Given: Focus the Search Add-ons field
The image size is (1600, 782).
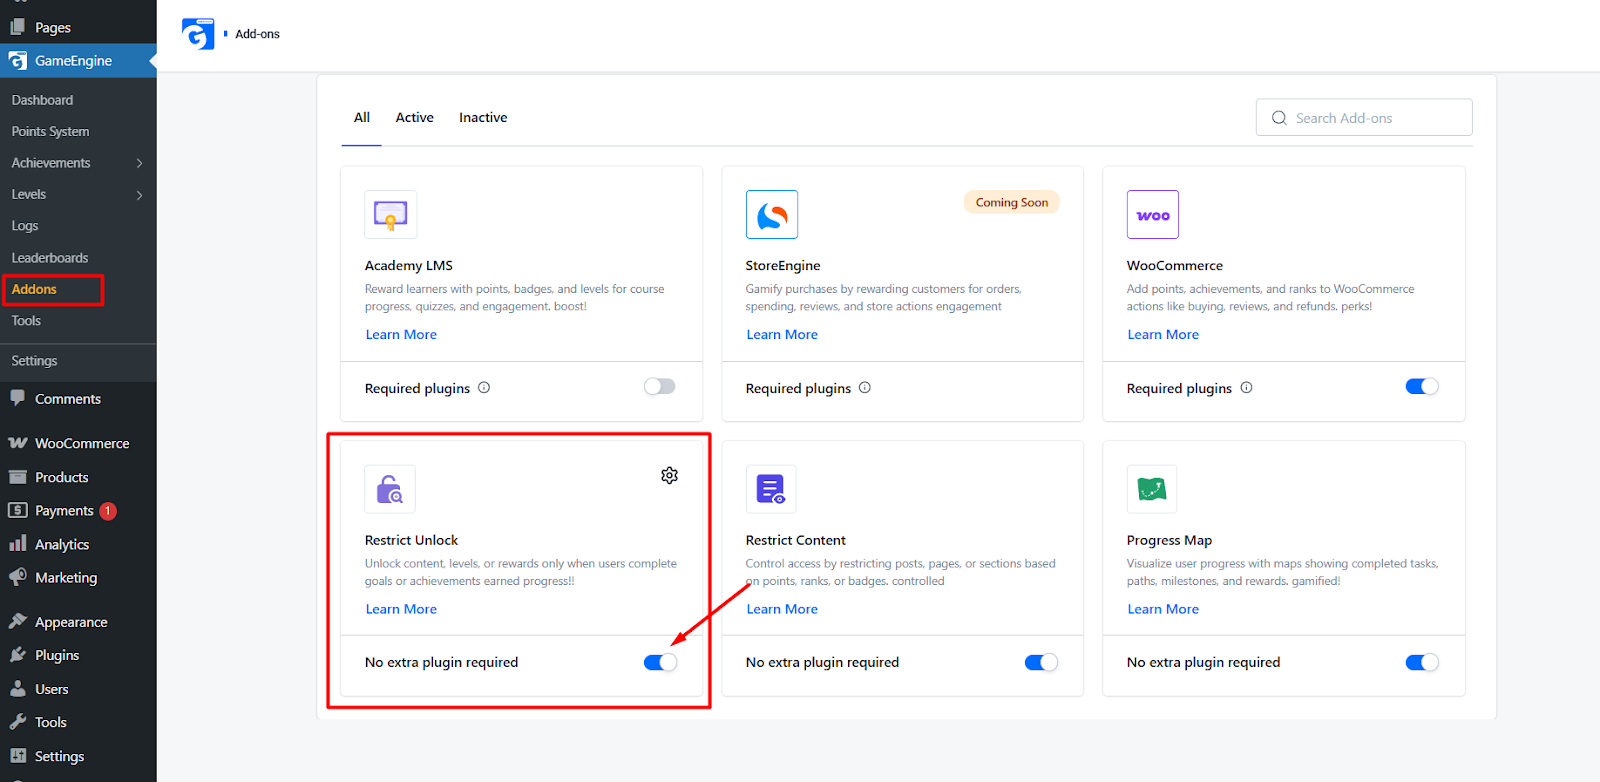Looking at the screenshot, I should tap(1364, 118).
